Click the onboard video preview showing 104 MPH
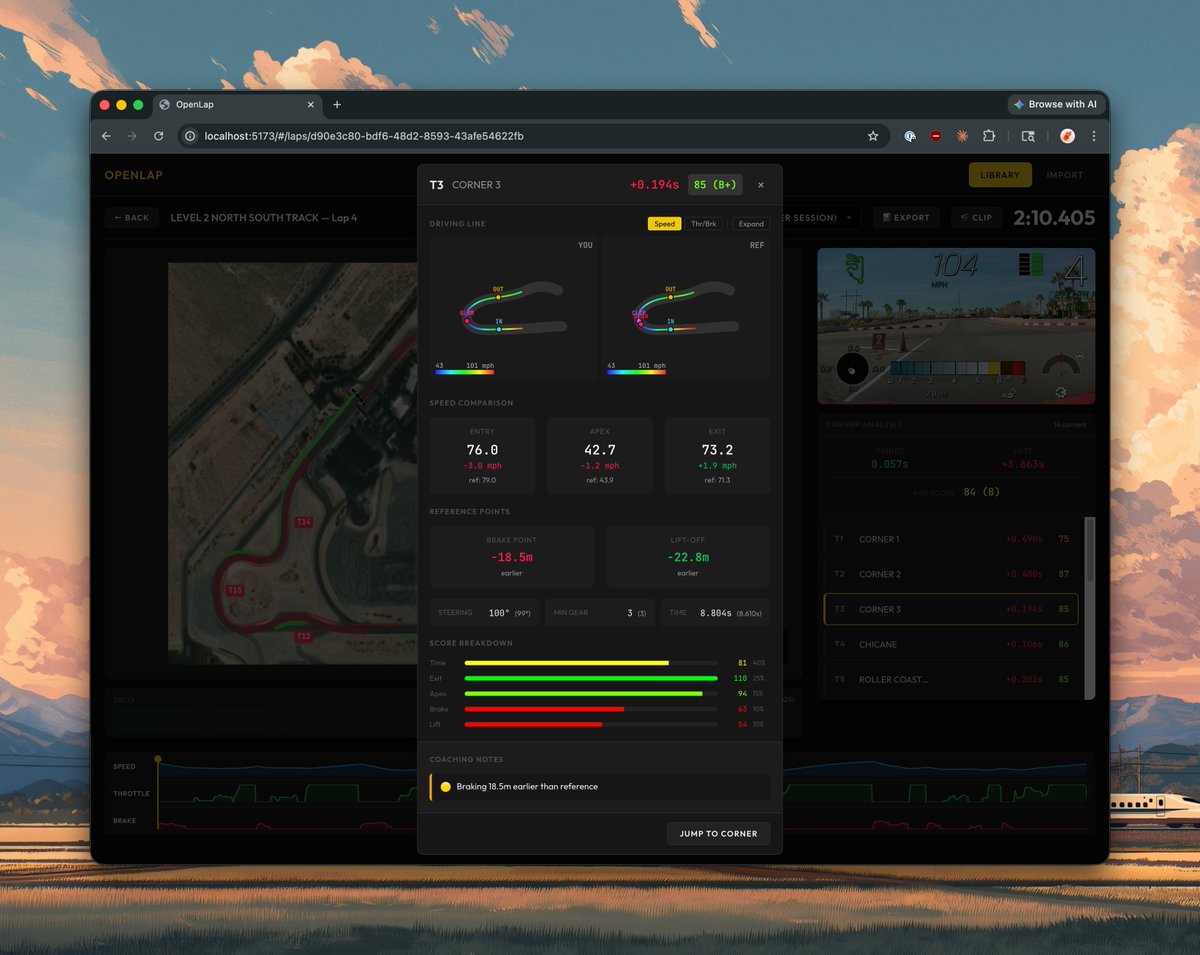 click(956, 325)
